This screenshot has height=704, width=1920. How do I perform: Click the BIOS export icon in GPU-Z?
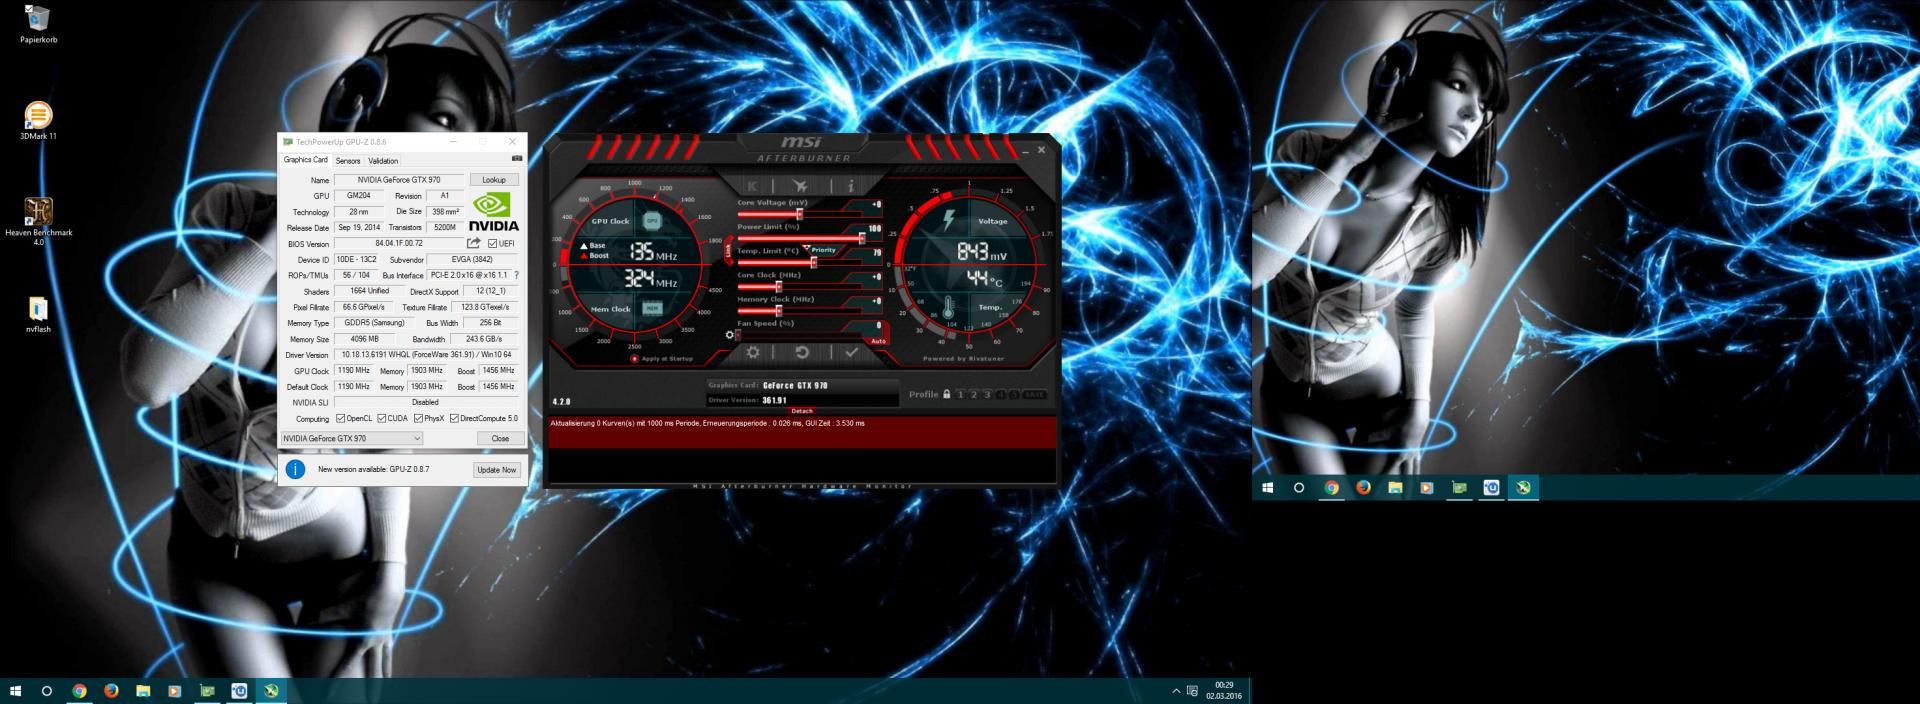click(473, 243)
